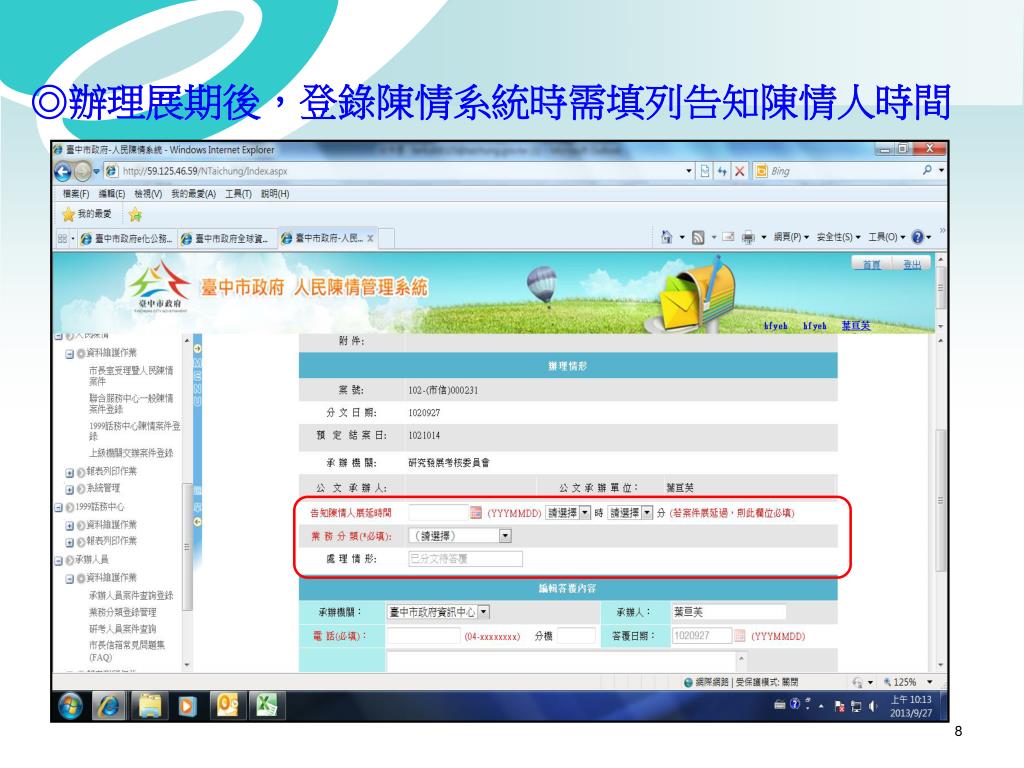Click the read mail icon in command bar
The width and height of the screenshot is (1024, 768).
pyautogui.click(x=728, y=238)
